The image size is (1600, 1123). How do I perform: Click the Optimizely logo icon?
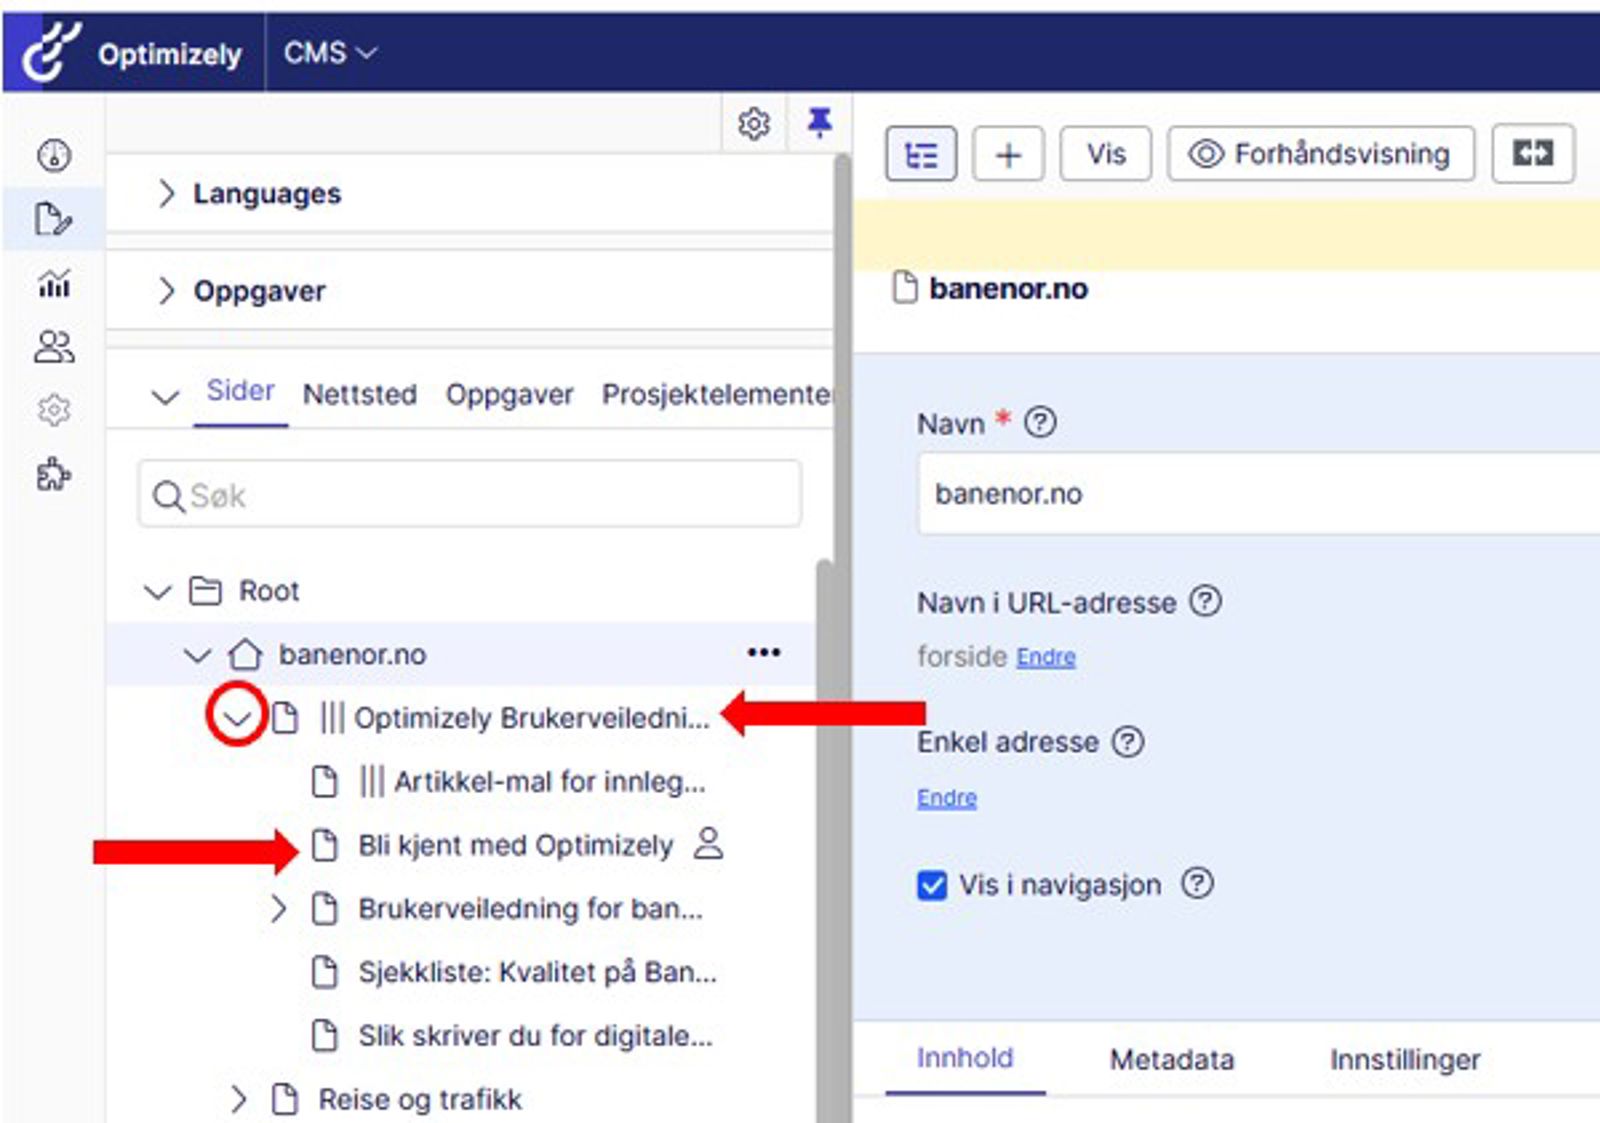(x=51, y=50)
